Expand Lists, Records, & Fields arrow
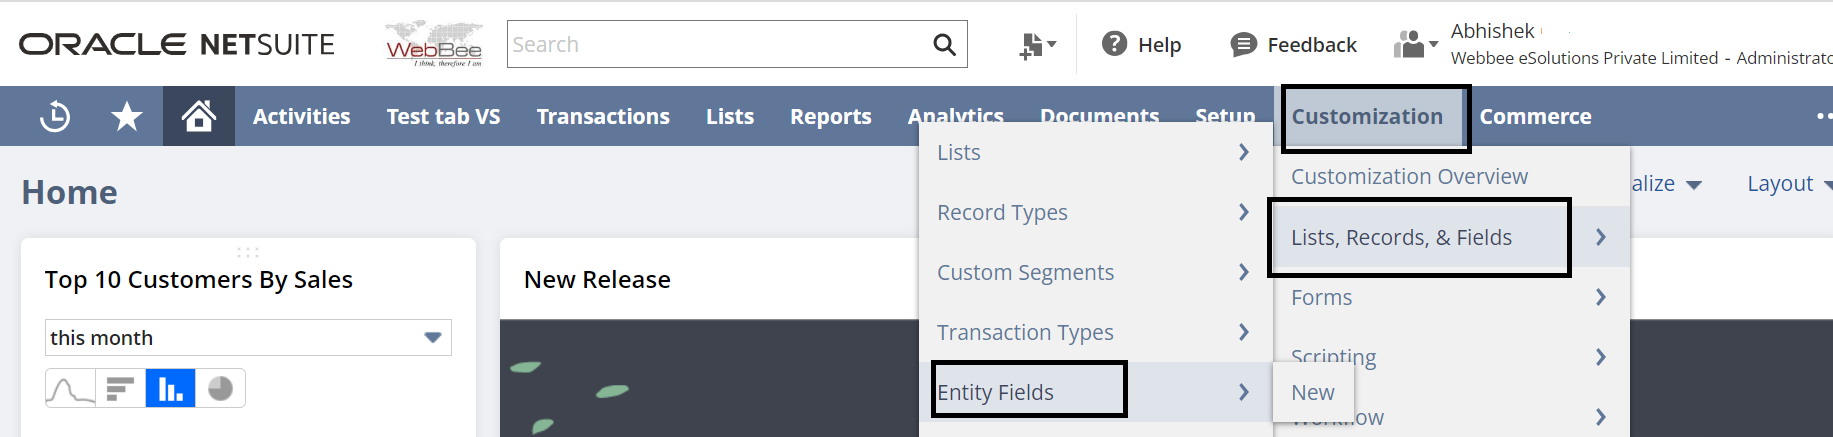 coord(1601,237)
